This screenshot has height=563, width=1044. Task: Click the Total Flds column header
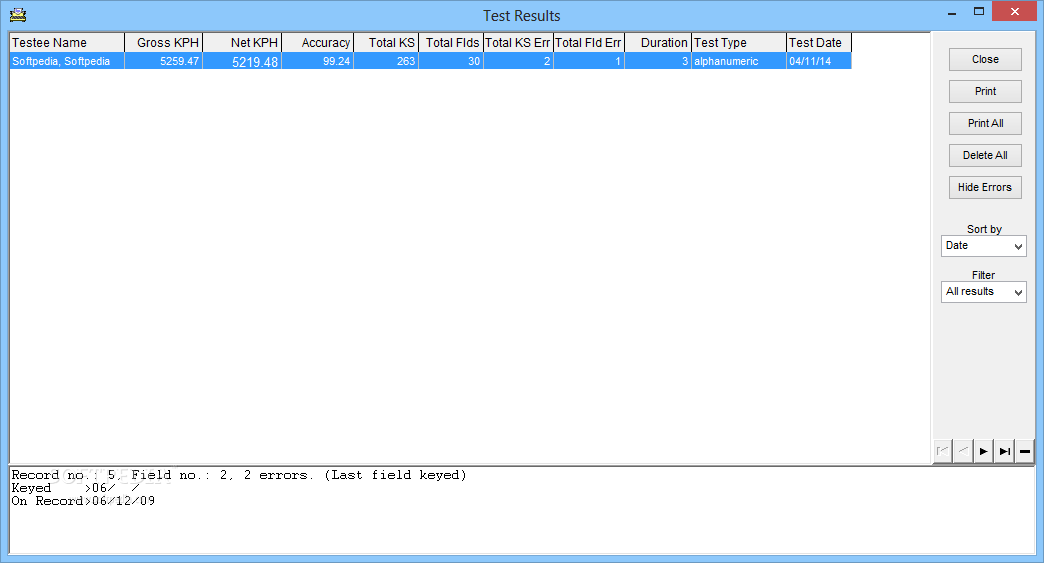[451, 43]
